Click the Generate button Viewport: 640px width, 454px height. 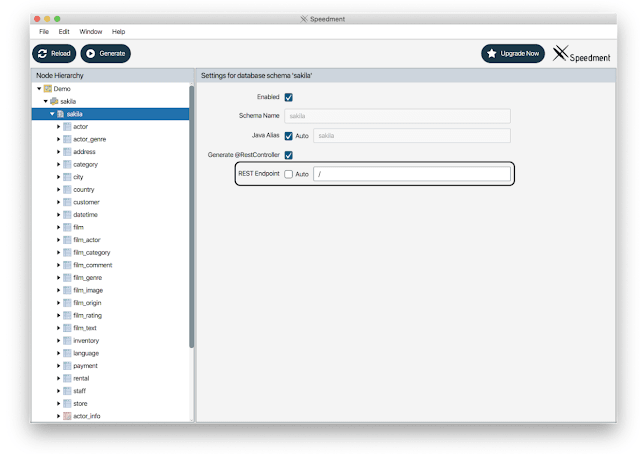106,53
